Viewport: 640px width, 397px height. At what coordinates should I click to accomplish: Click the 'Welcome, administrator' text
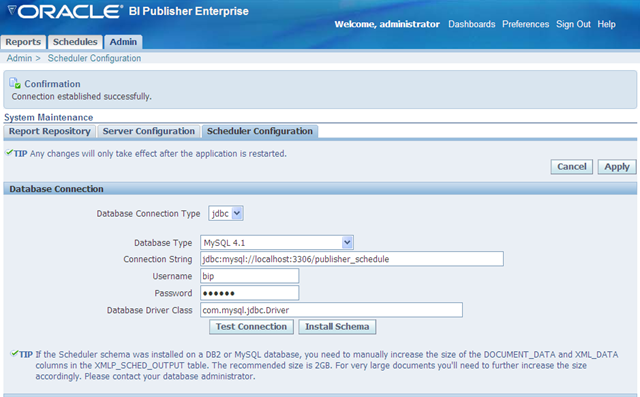coord(387,24)
